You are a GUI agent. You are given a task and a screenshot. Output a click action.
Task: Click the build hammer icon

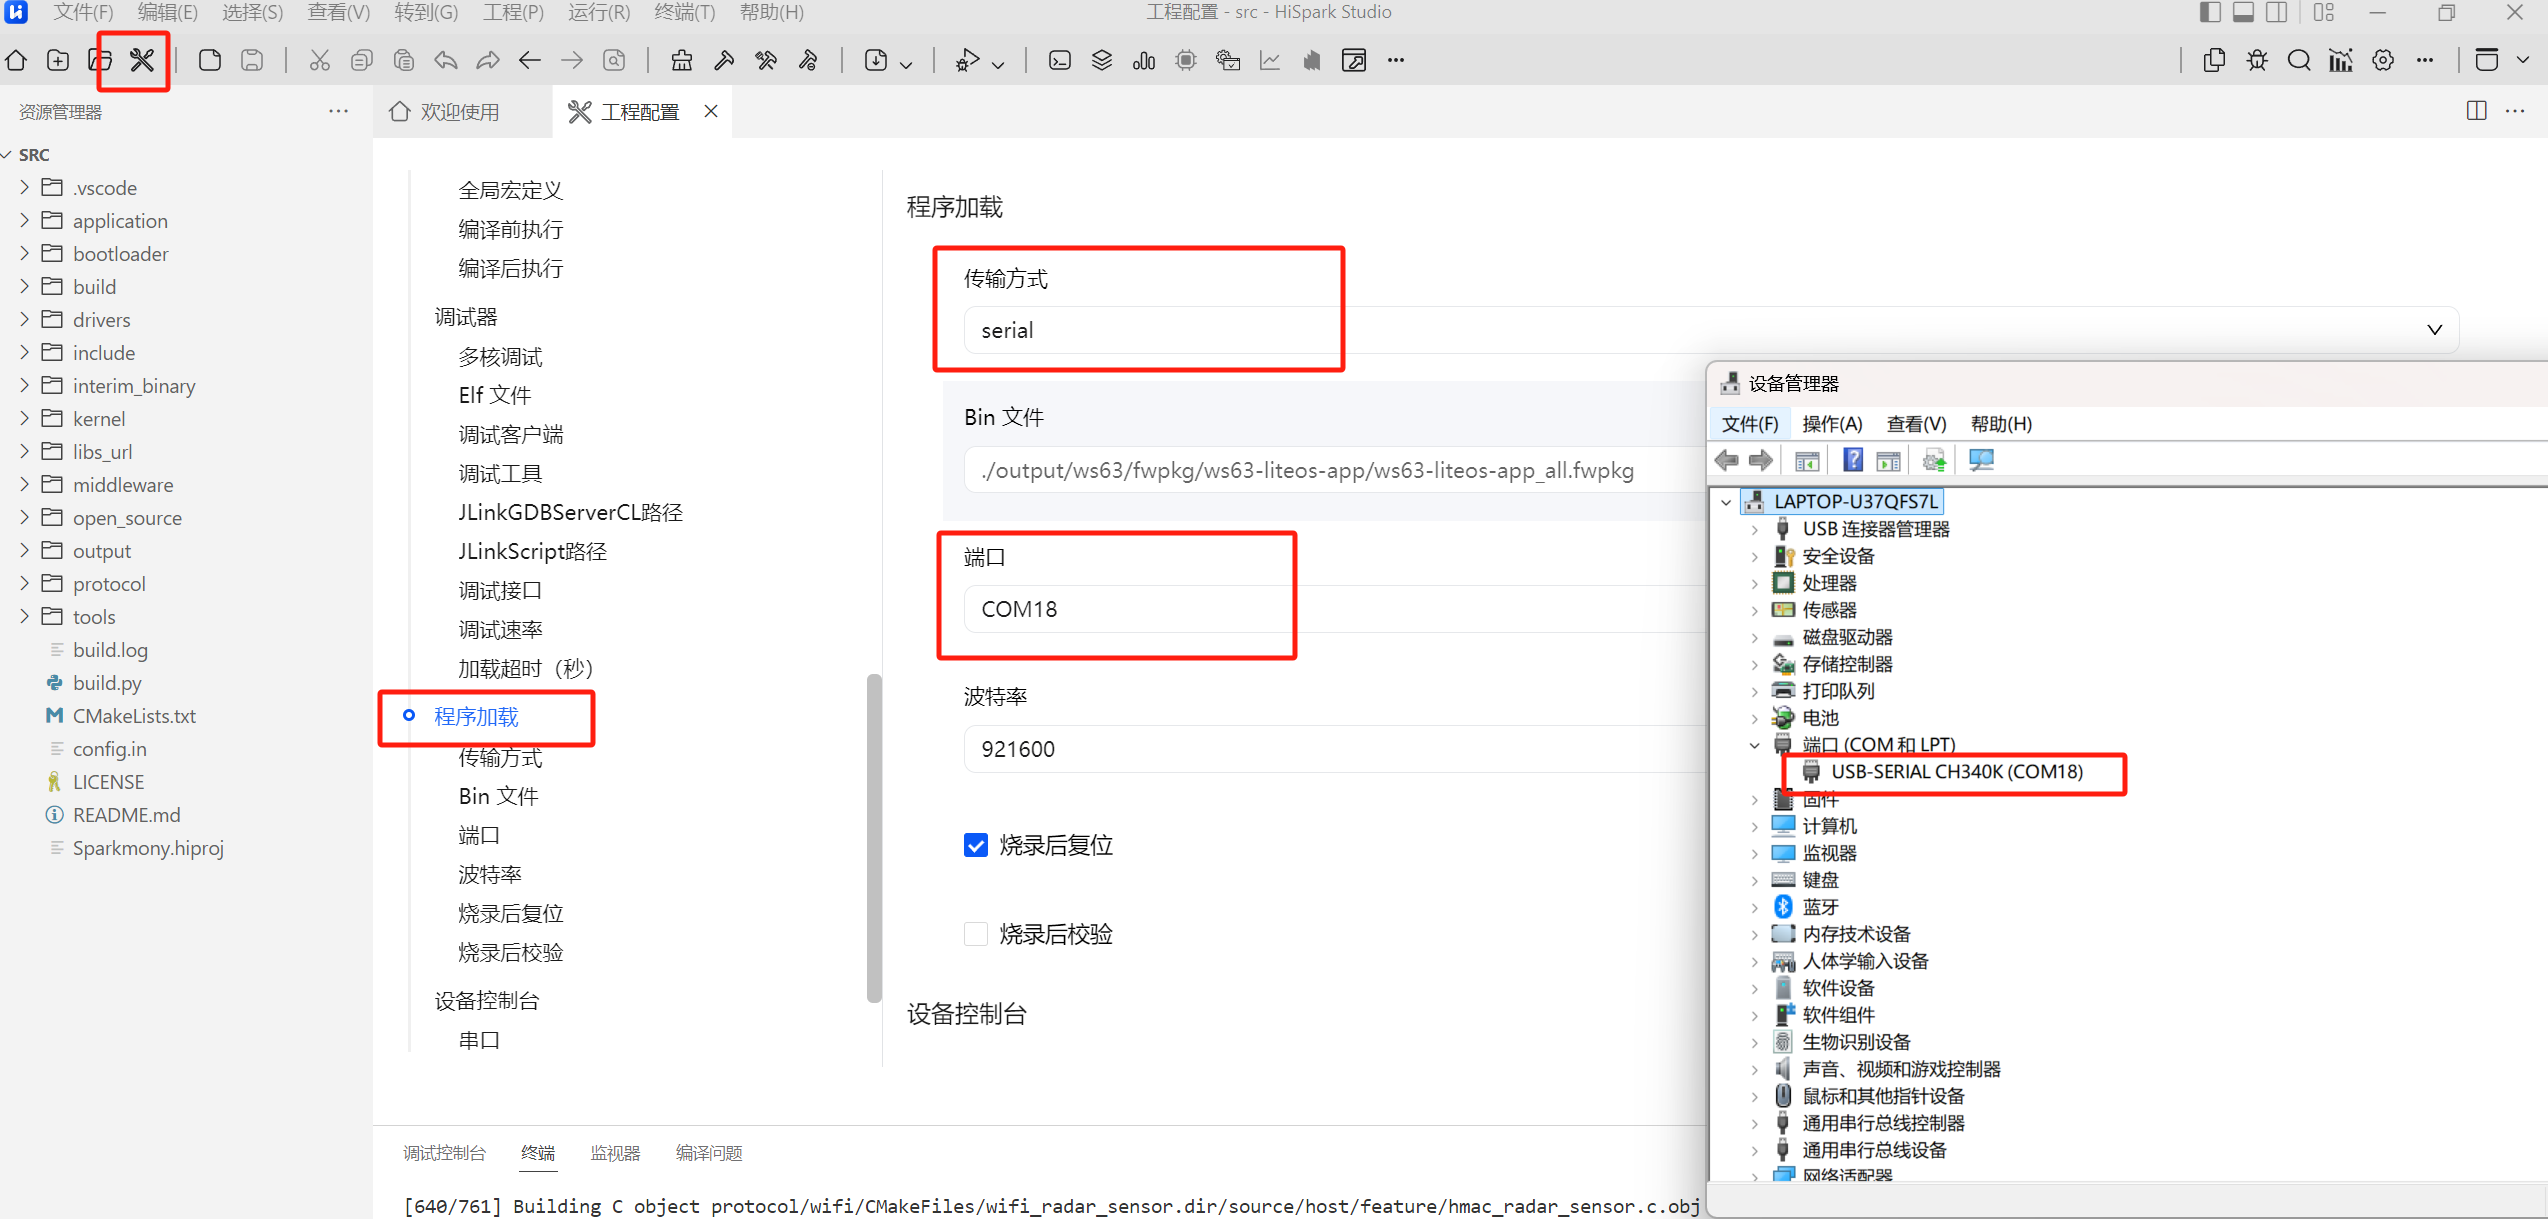[x=724, y=61]
